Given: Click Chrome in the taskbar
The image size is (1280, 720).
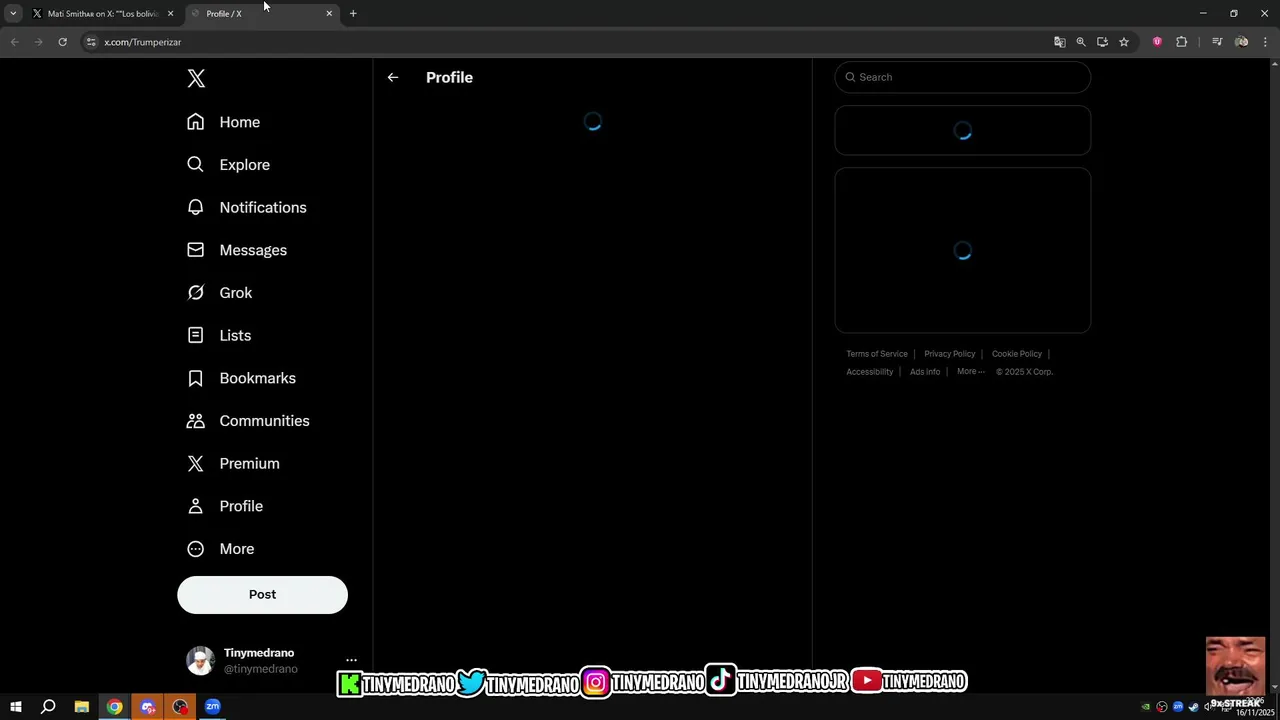Looking at the screenshot, I should click(x=115, y=707).
